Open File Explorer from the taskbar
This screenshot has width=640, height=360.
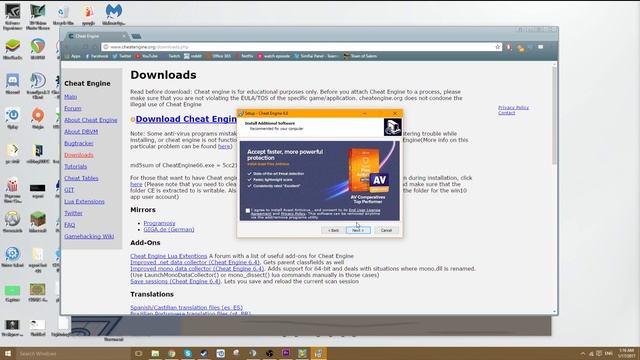coord(155,353)
